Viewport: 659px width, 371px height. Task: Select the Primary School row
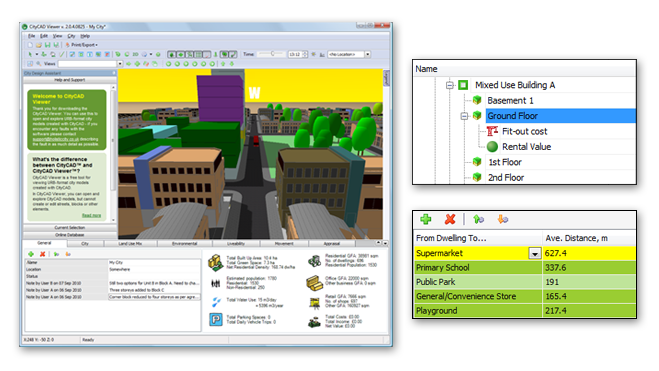click(x=524, y=268)
